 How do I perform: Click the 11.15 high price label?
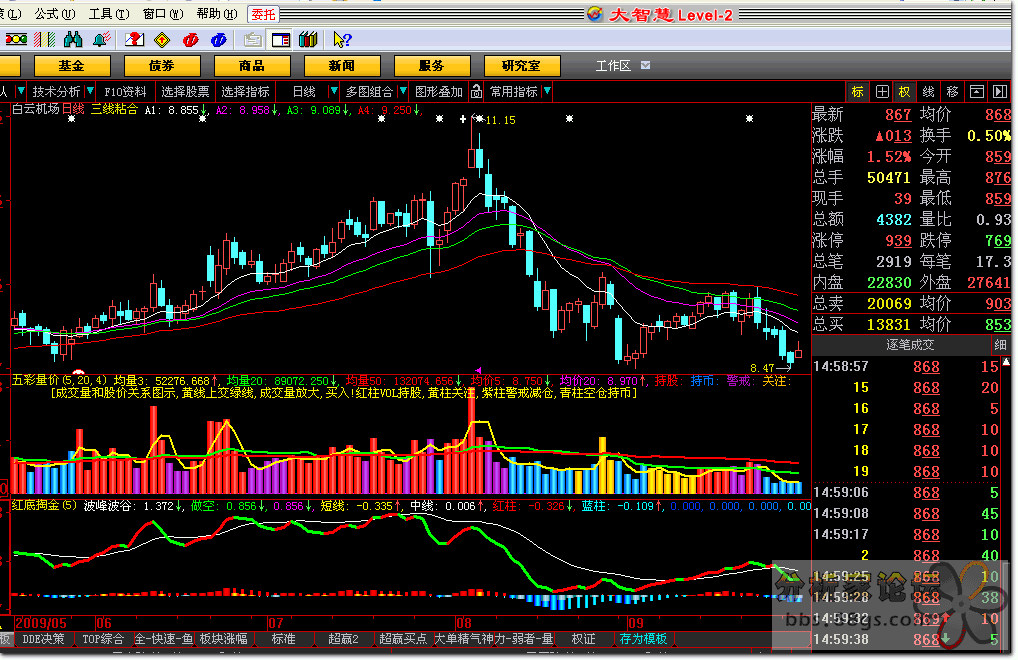(501, 120)
